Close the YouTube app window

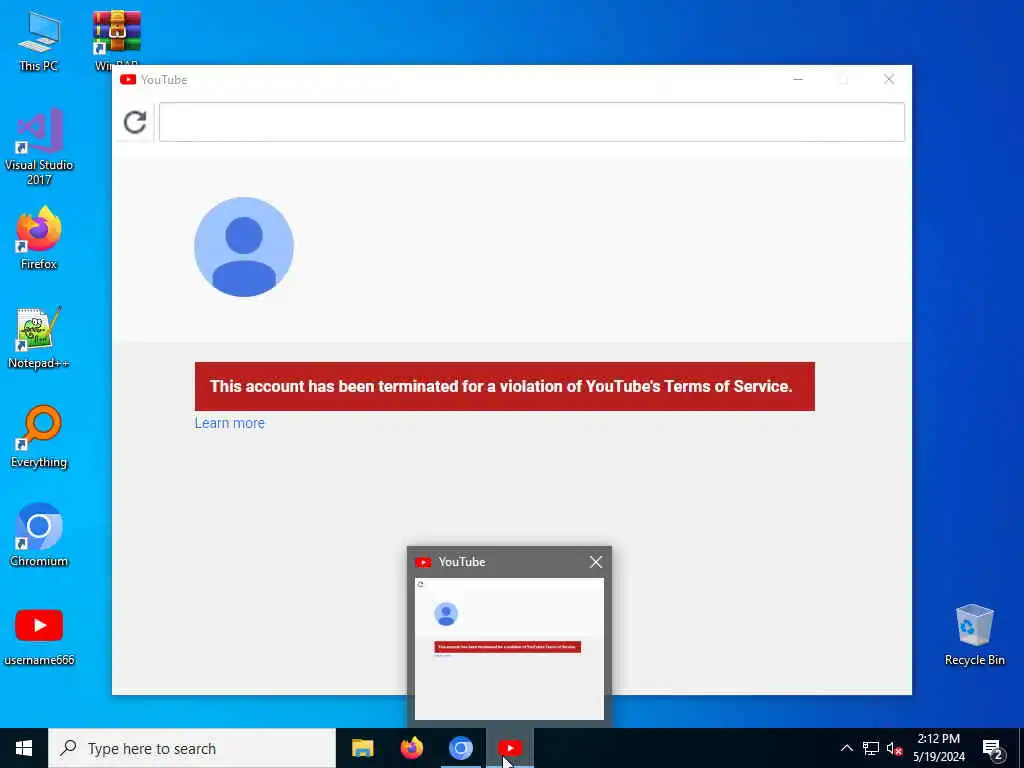[889, 80]
